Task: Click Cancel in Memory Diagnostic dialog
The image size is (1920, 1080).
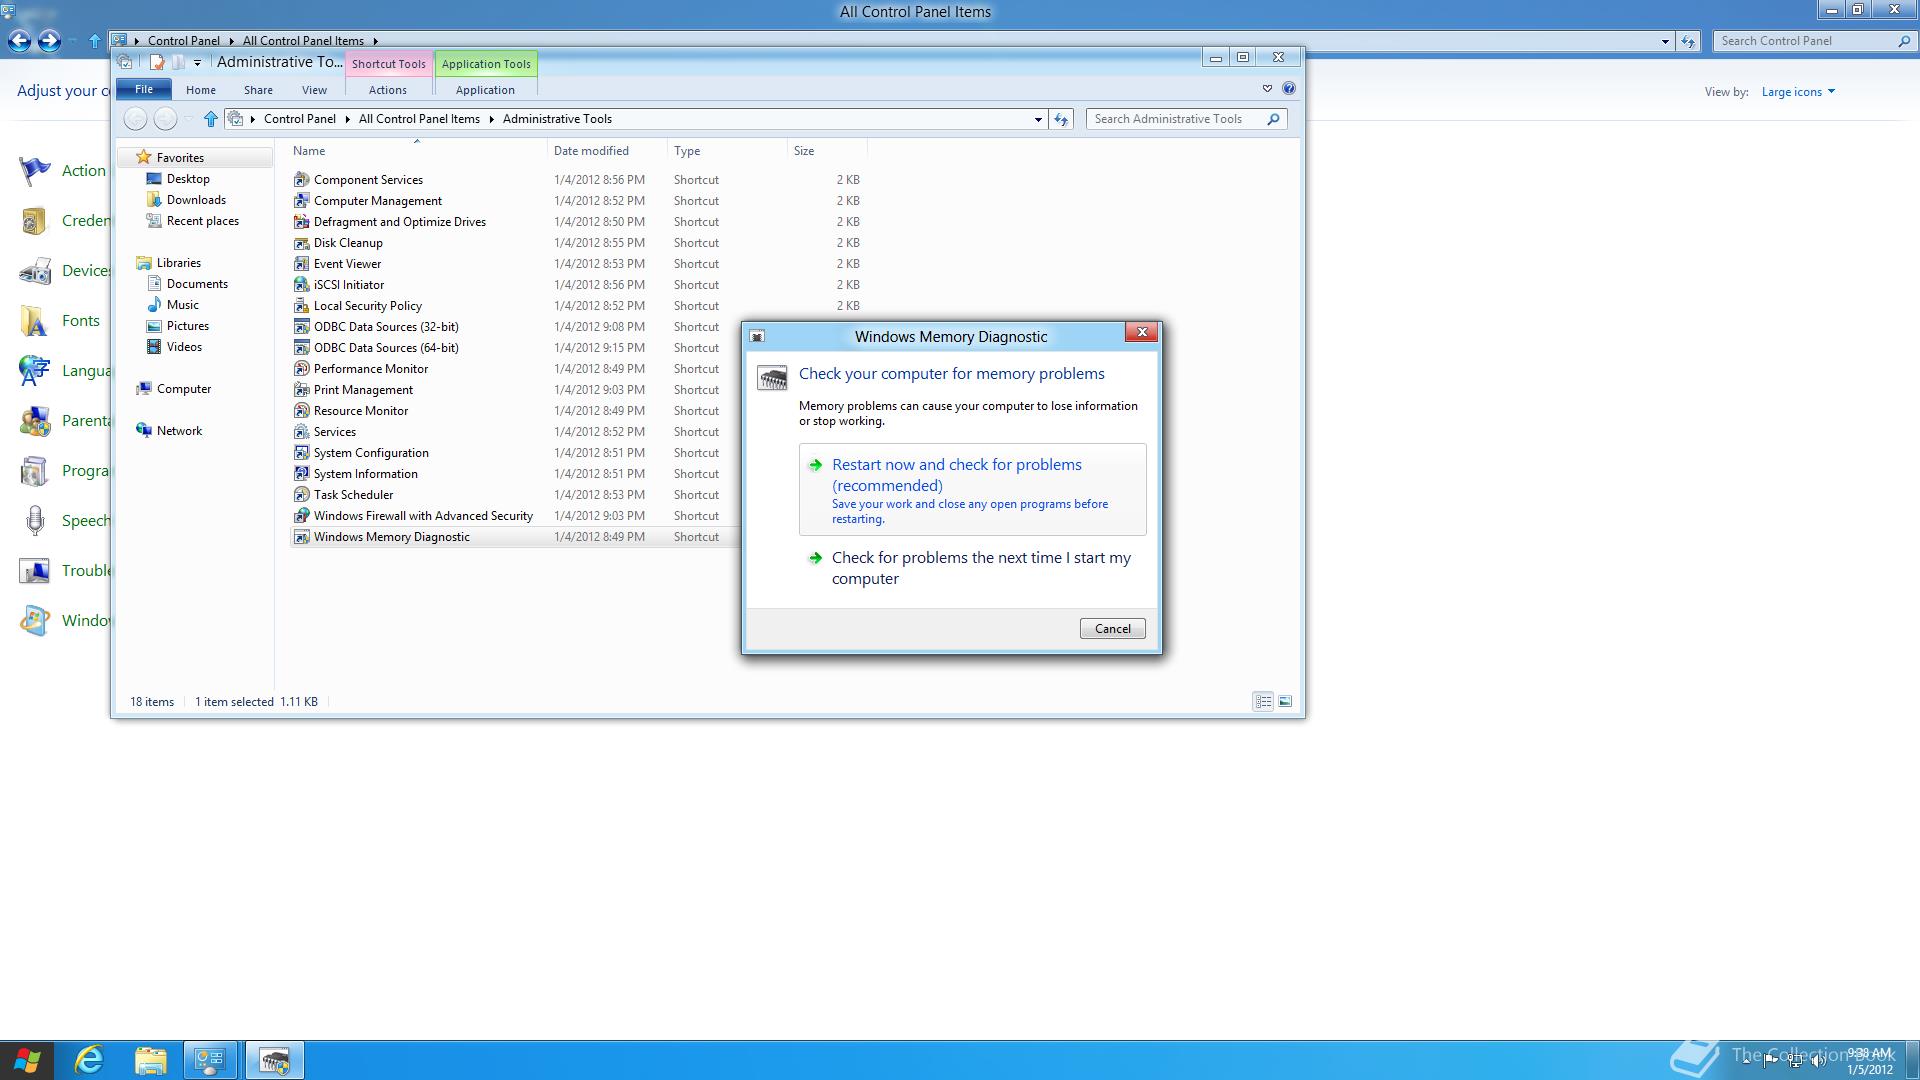Action: pos(1113,629)
